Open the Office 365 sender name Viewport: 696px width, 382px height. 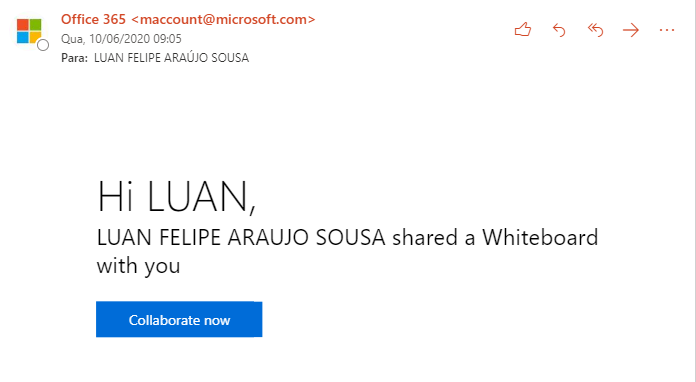tap(93, 20)
